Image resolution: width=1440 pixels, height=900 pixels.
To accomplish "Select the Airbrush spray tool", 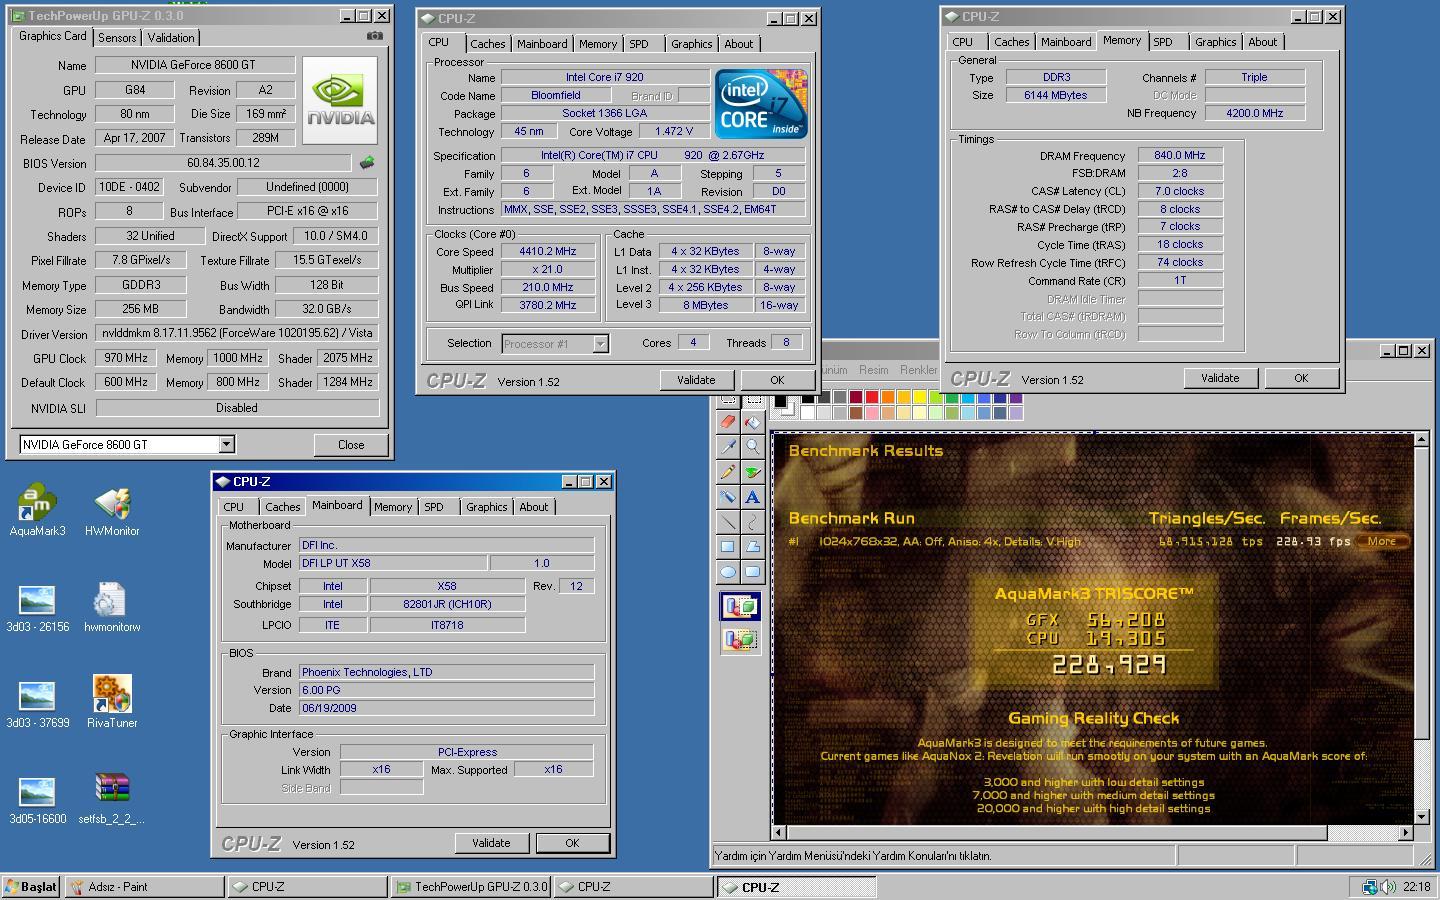I will coord(728,497).
